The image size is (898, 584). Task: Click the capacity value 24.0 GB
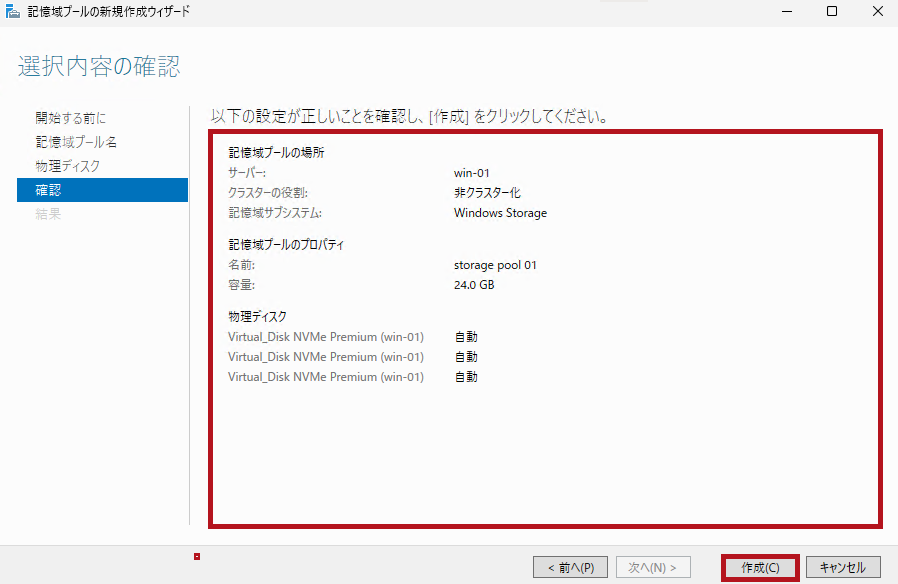474,285
